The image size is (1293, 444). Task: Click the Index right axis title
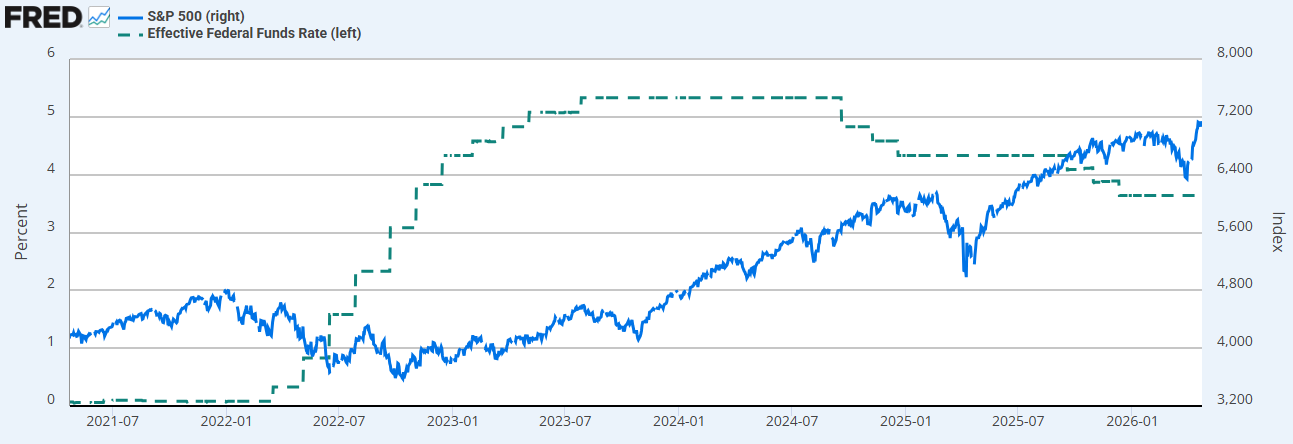pos(1277,232)
